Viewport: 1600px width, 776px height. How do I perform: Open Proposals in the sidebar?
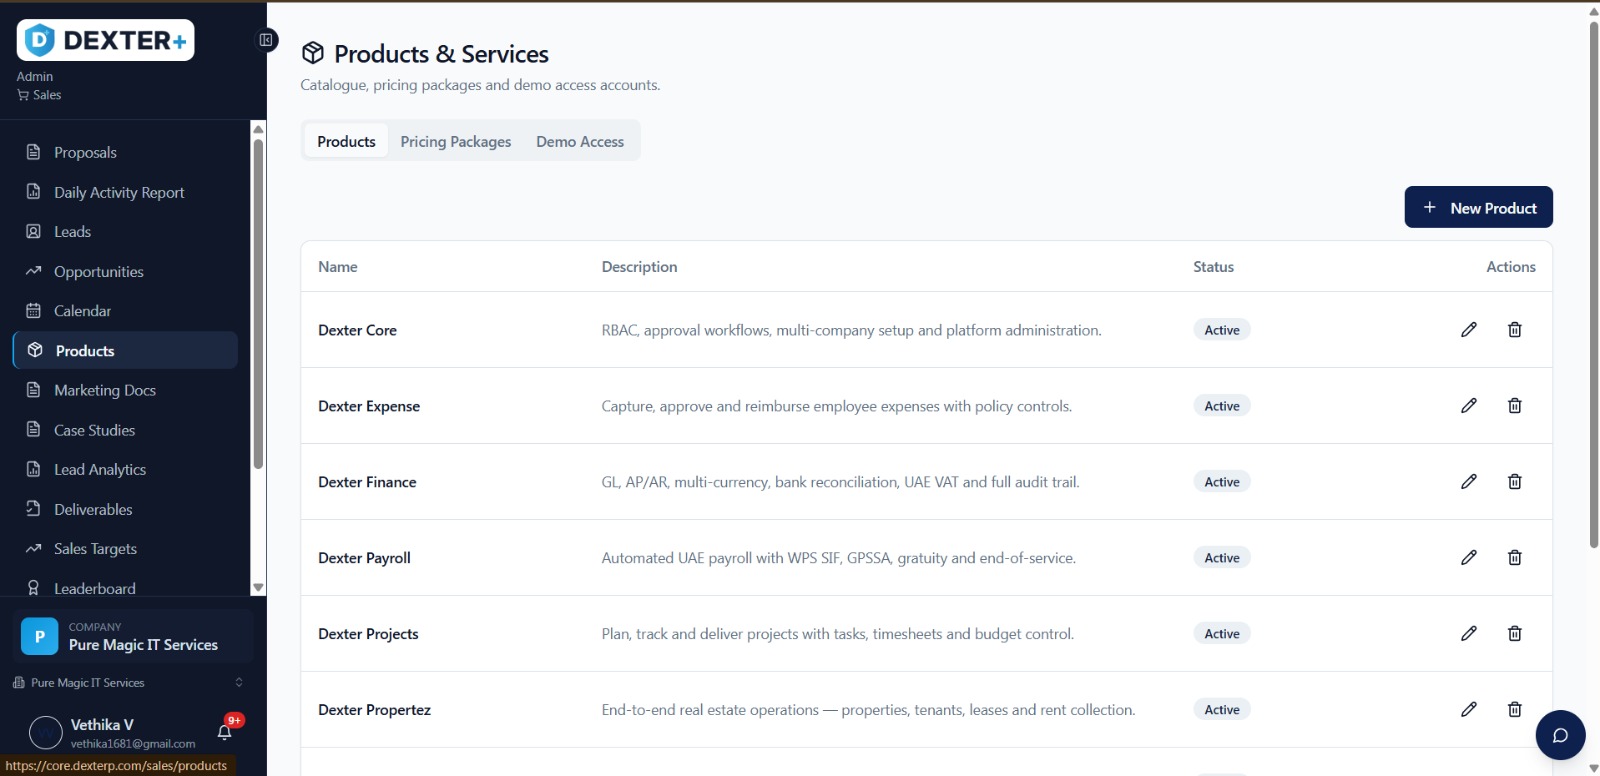click(x=125, y=153)
